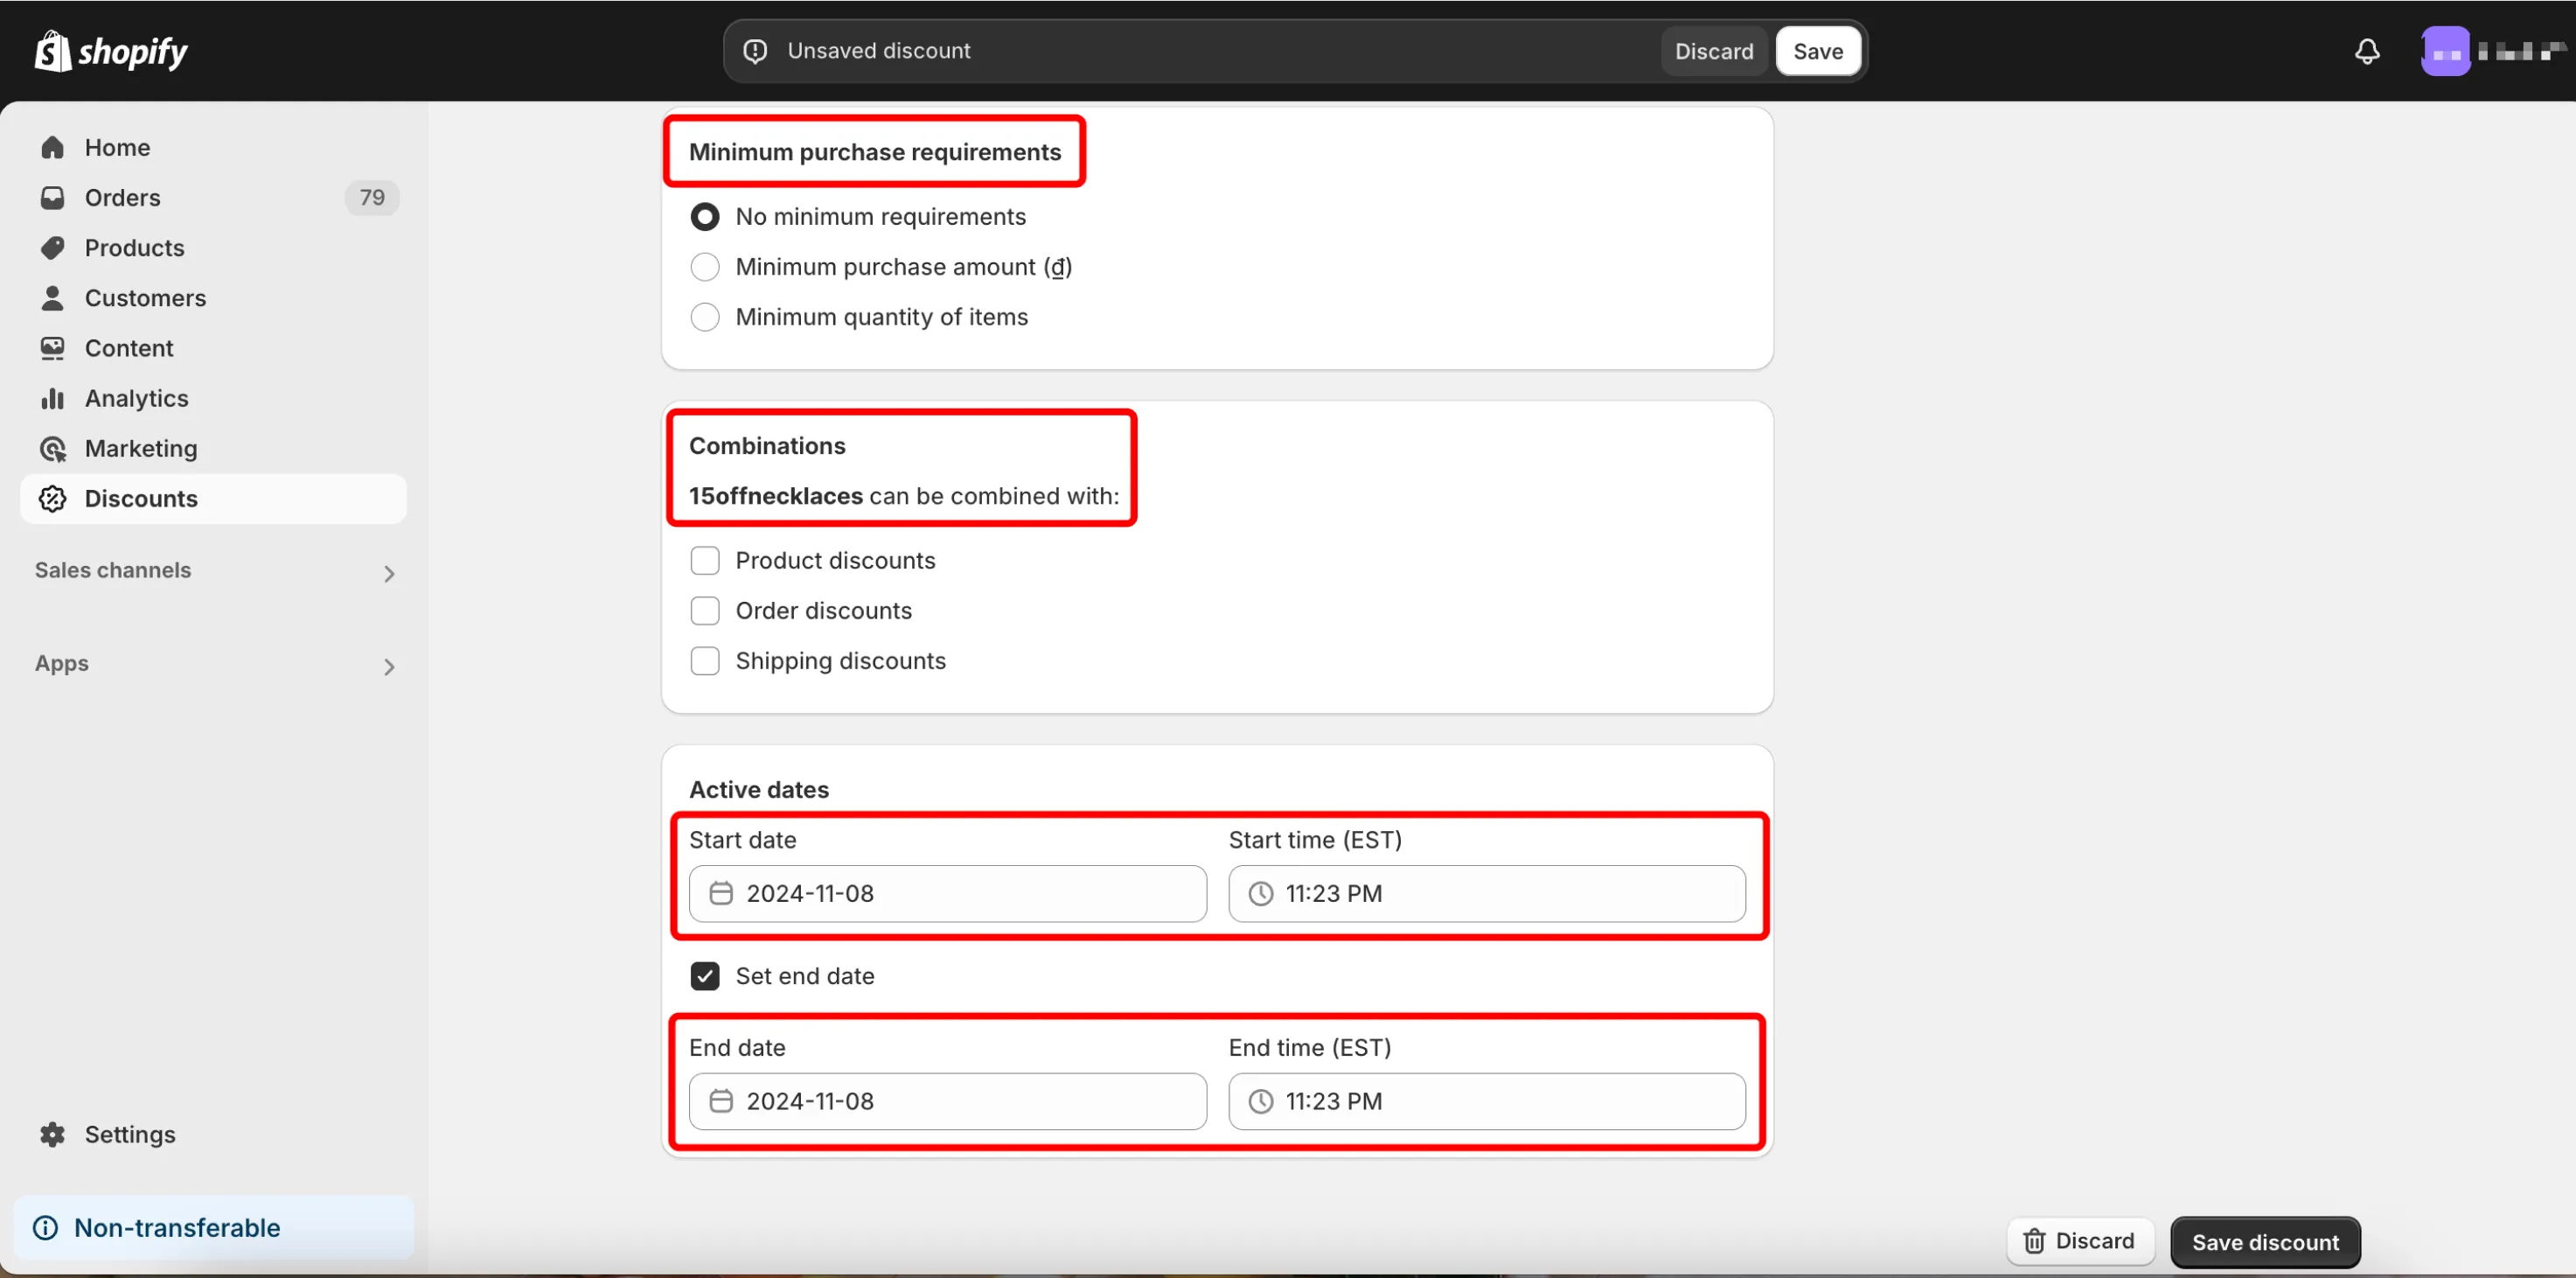Enable combining with Order discounts
Viewport: 2576px width, 1278px height.
coord(705,611)
